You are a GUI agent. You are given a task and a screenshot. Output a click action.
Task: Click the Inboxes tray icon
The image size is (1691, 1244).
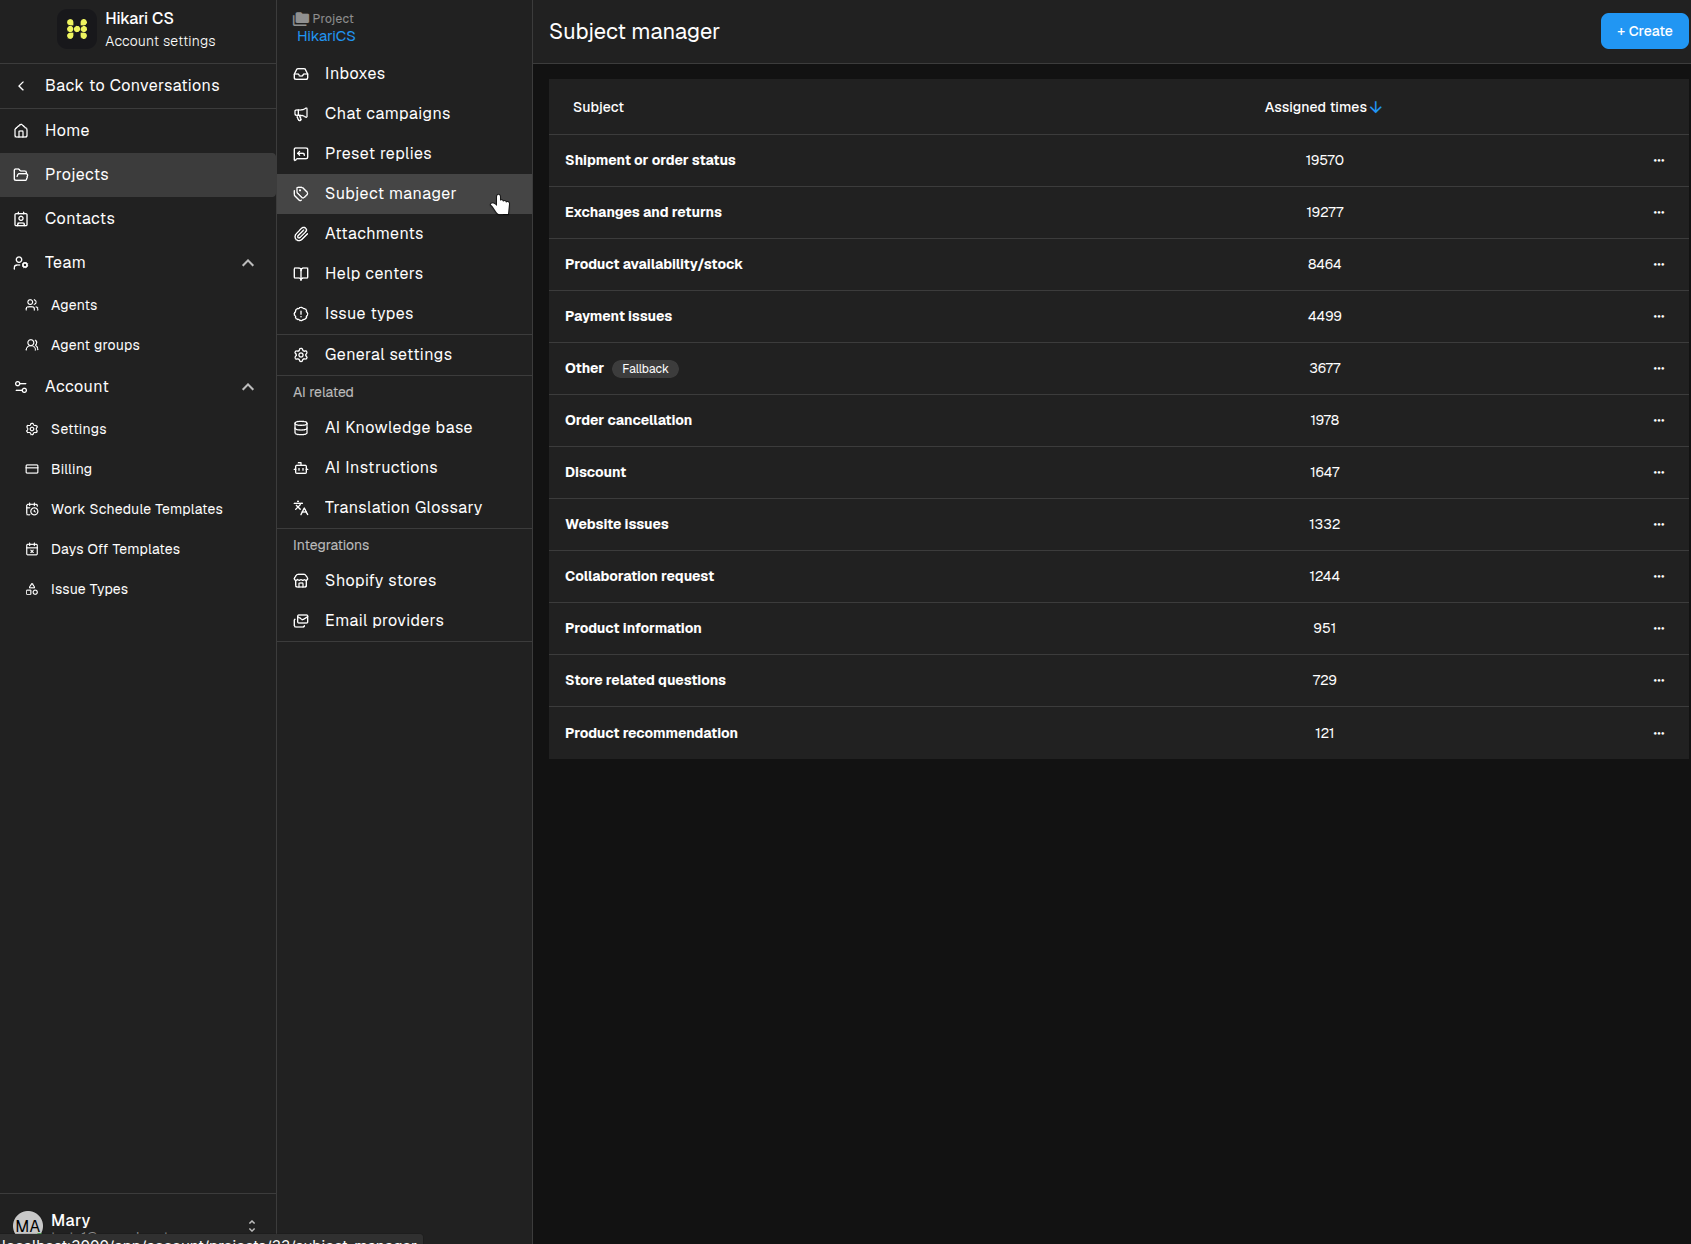point(301,74)
